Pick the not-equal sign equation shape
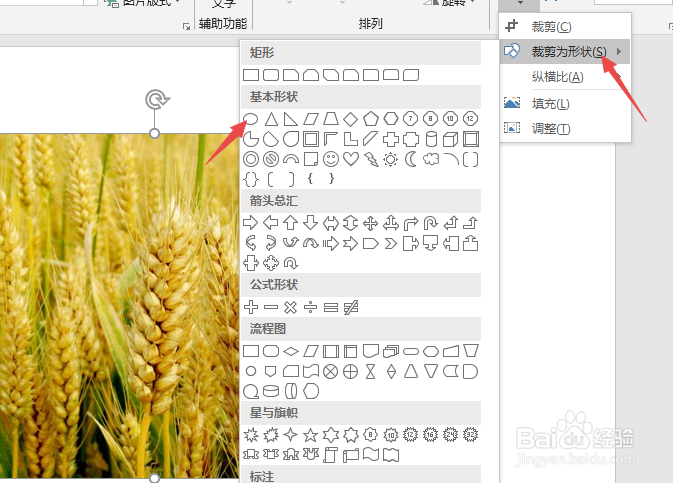The image size is (673, 483). pos(351,307)
